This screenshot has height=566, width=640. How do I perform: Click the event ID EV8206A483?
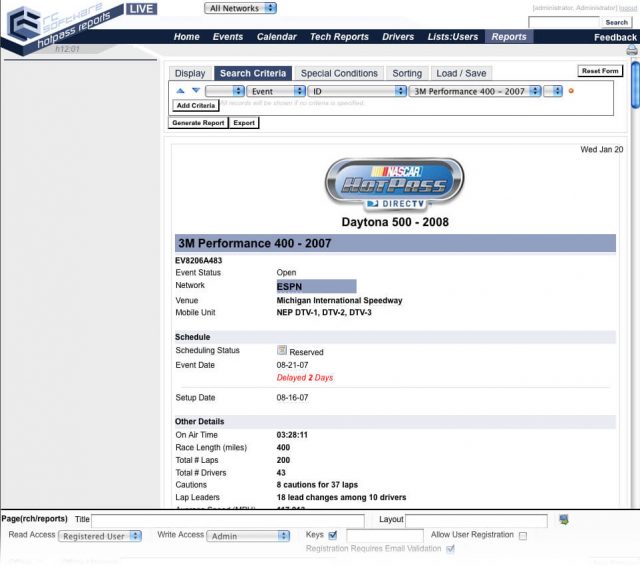point(198,260)
